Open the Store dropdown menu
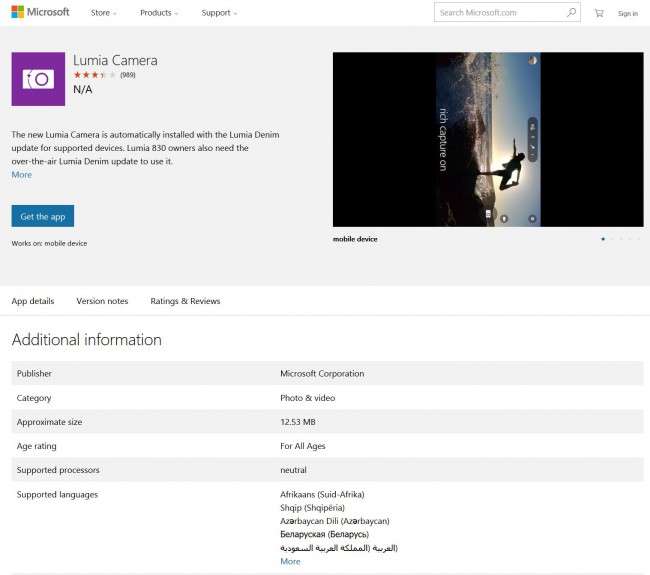650x575 pixels. (103, 13)
